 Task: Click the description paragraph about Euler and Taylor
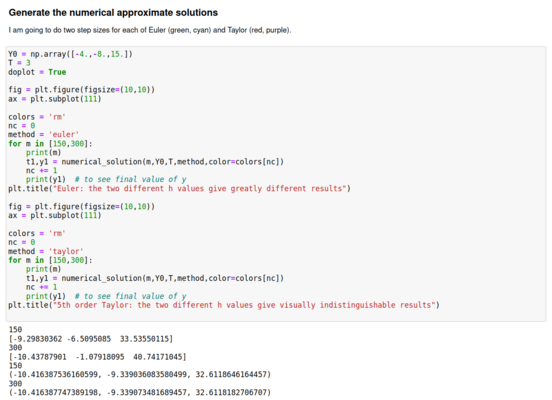click(150, 30)
